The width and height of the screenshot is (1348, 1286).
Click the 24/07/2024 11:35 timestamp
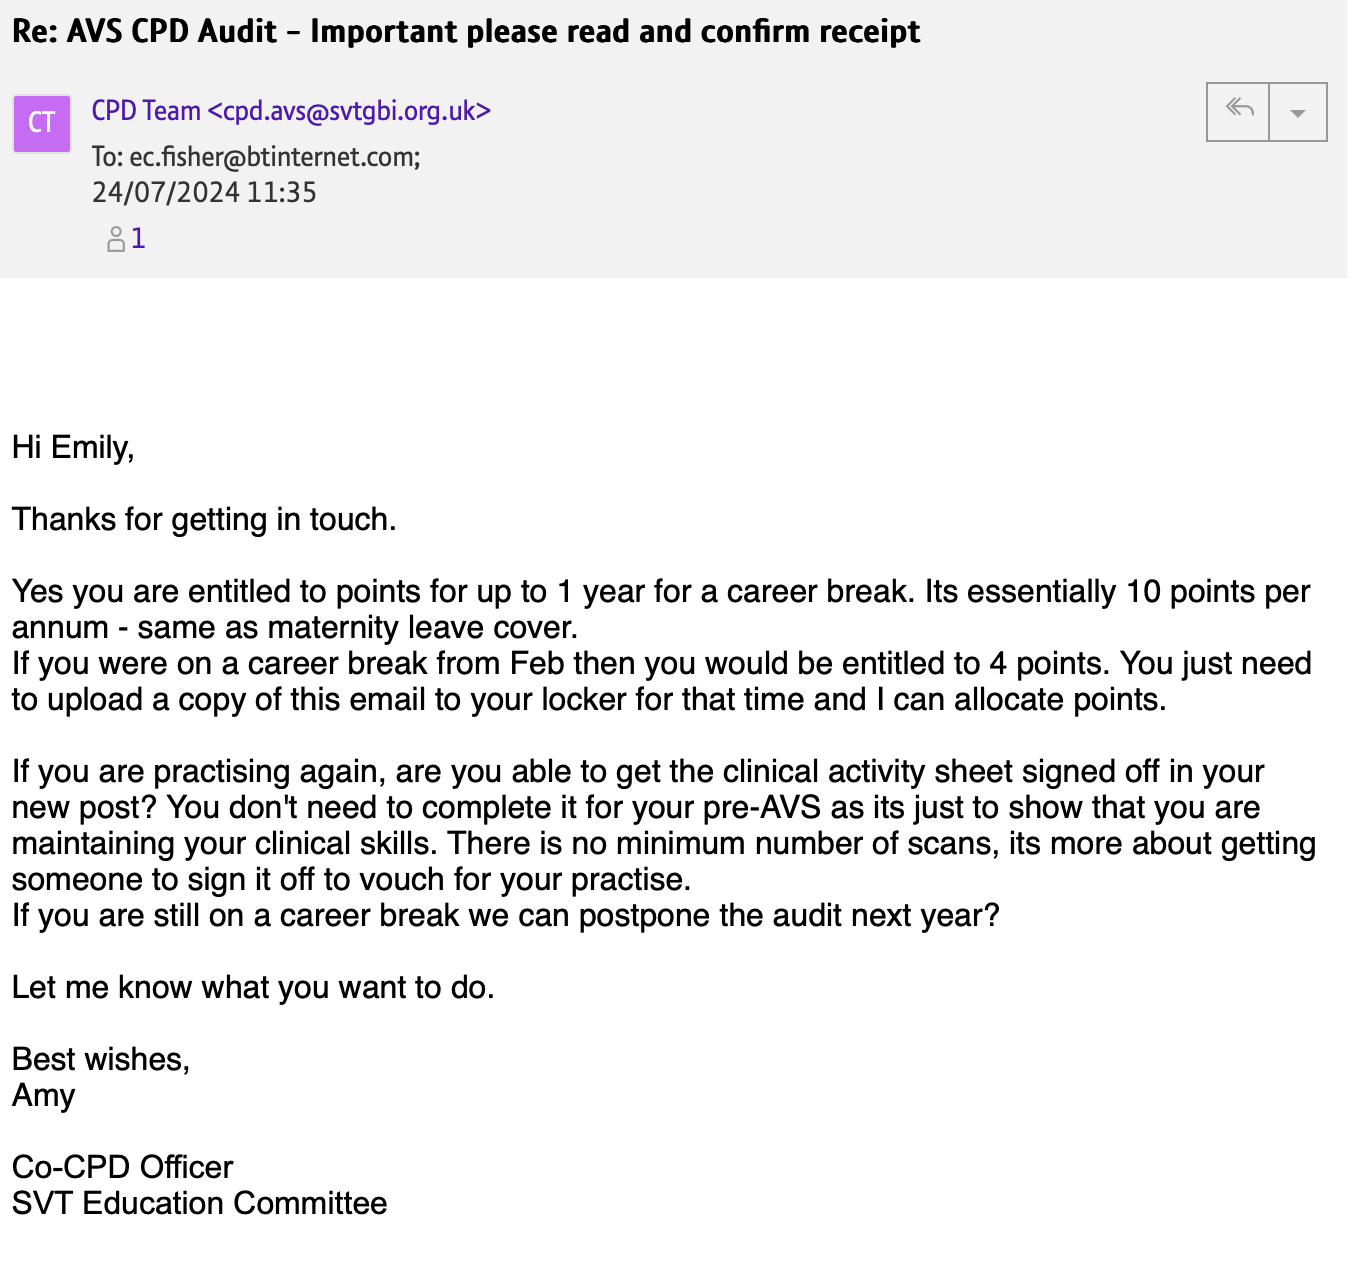click(204, 192)
